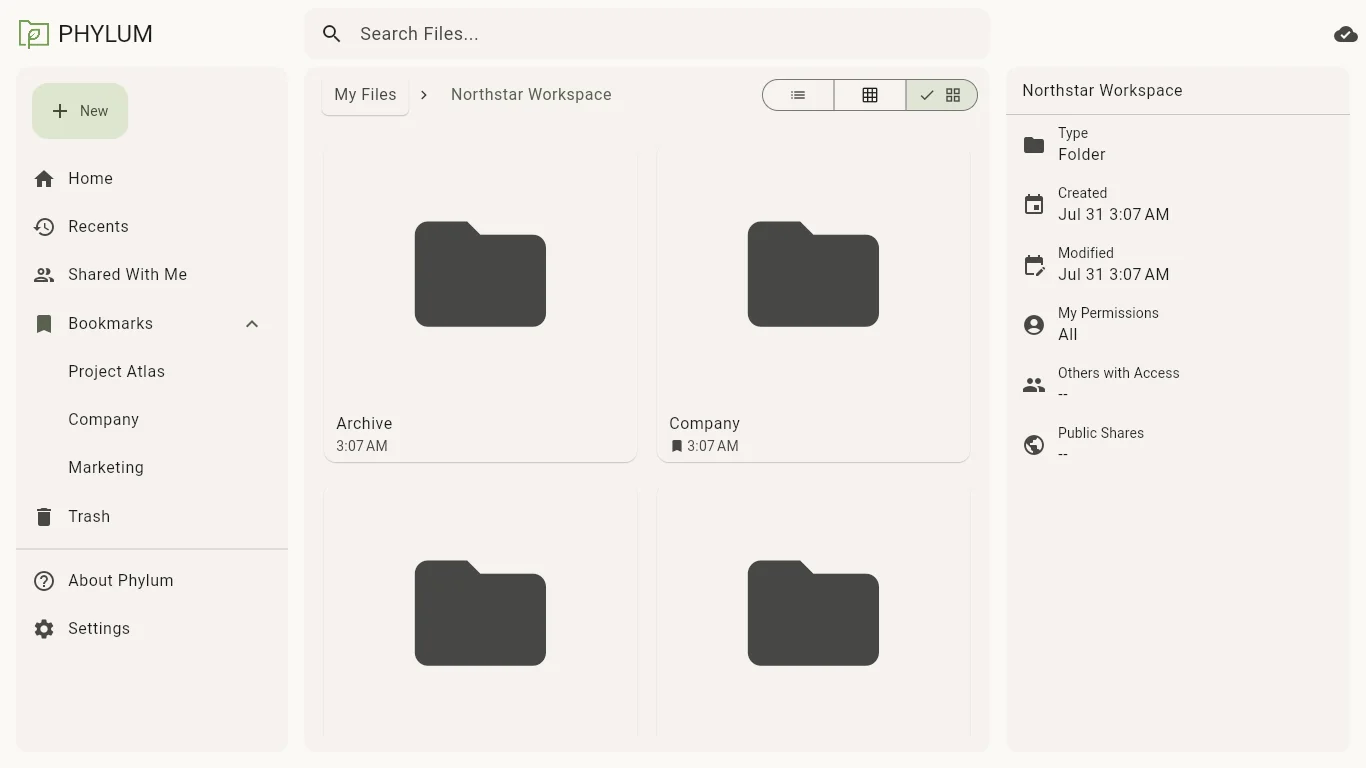Click the Created date Jul 31 3:07 AM
1366x768 pixels.
click(1114, 215)
